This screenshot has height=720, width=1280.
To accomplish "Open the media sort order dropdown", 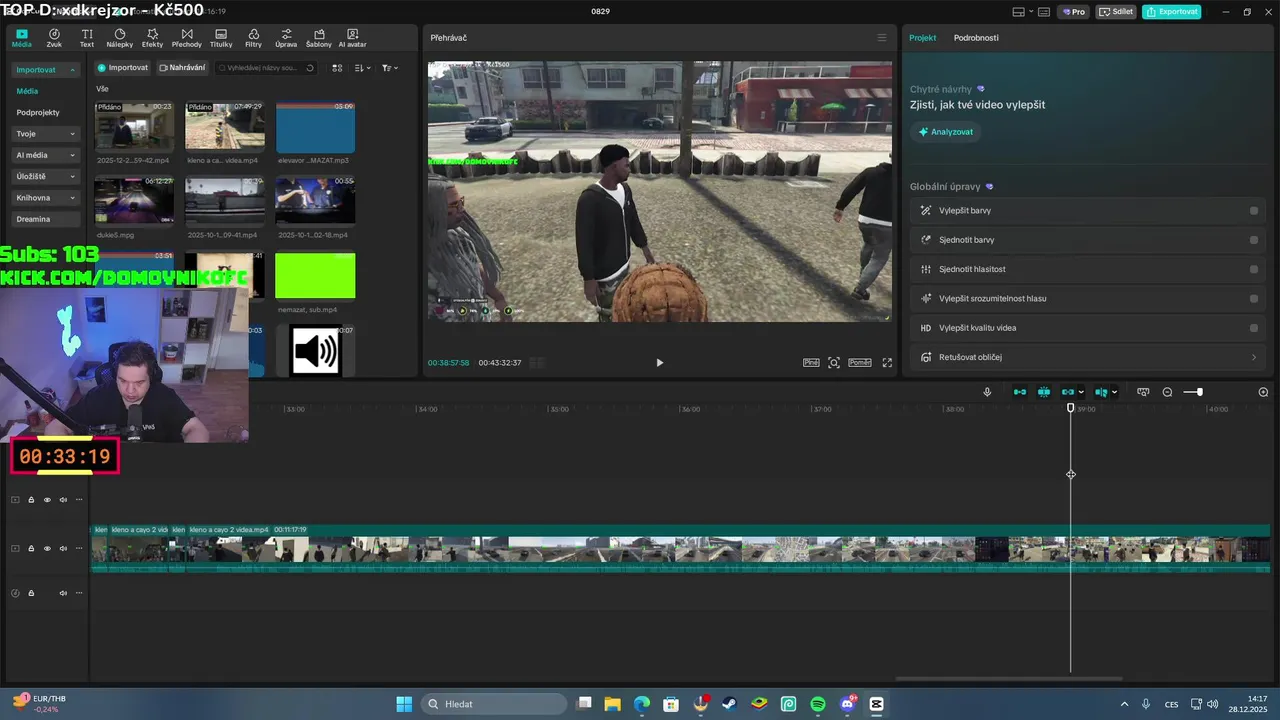I will coord(363,68).
